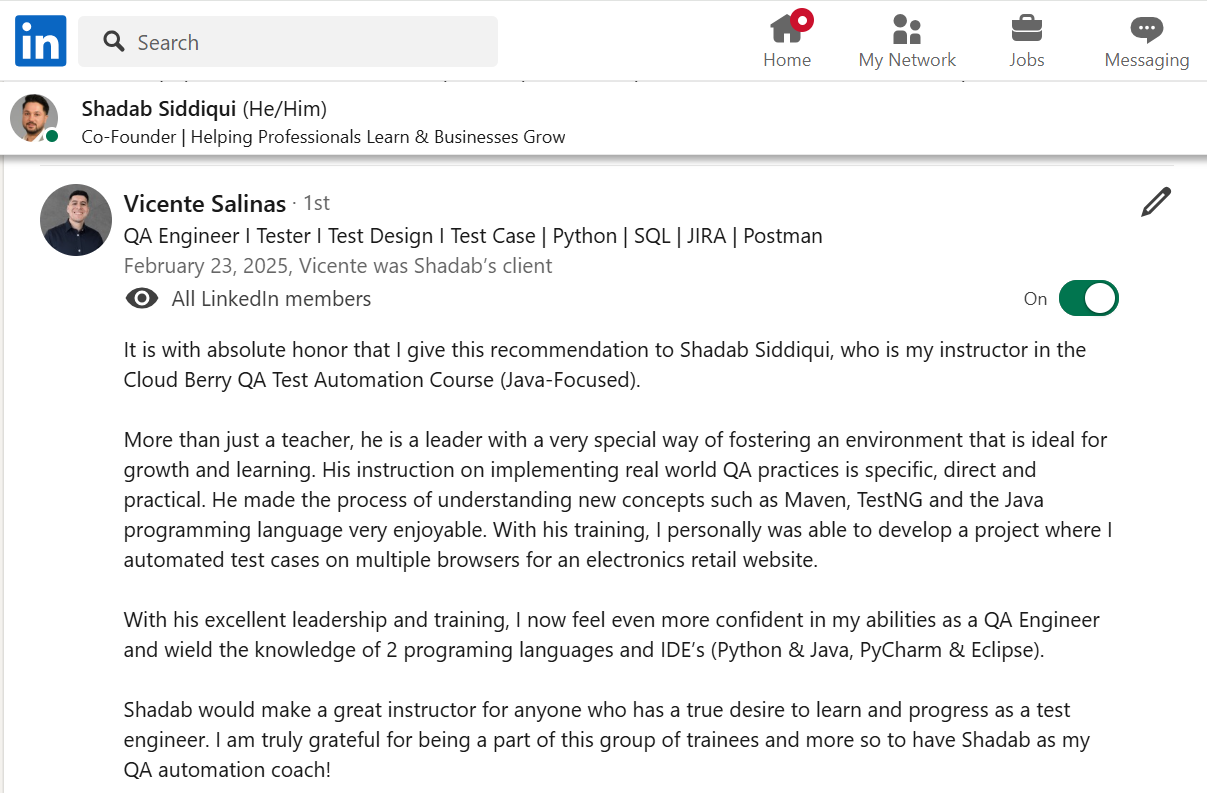Click Shadab Siddiqui's profile photo
The height and width of the screenshot is (793, 1207).
34,118
